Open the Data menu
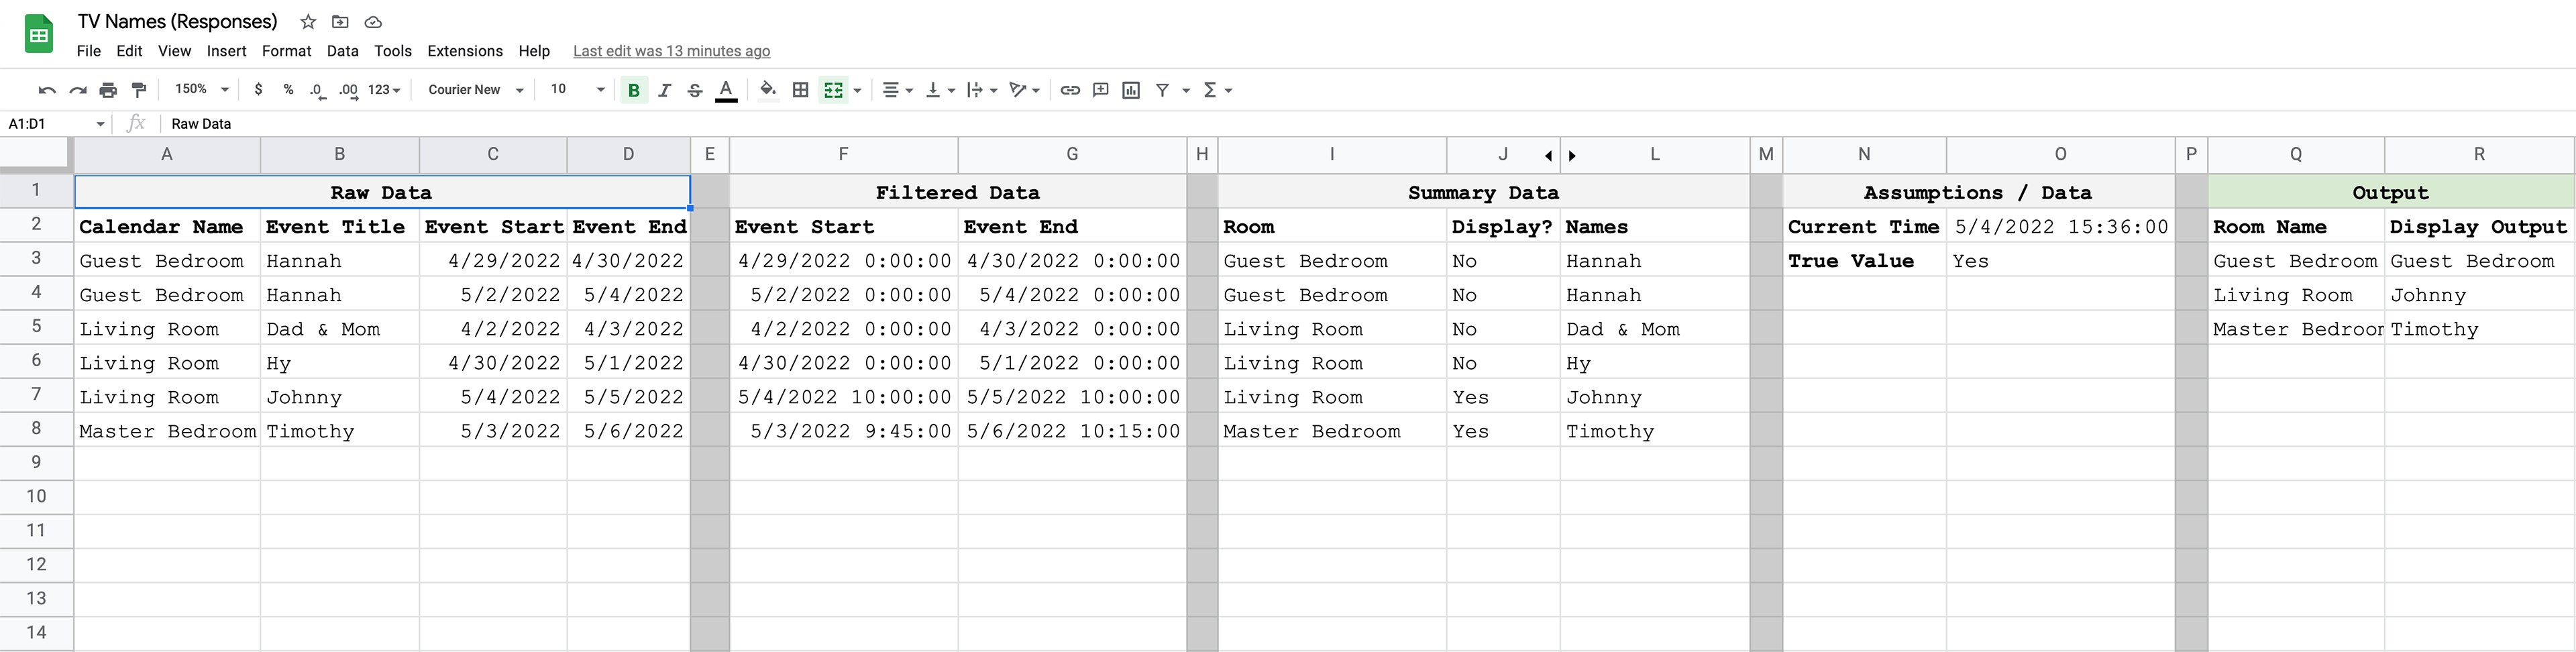 tap(342, 51)
